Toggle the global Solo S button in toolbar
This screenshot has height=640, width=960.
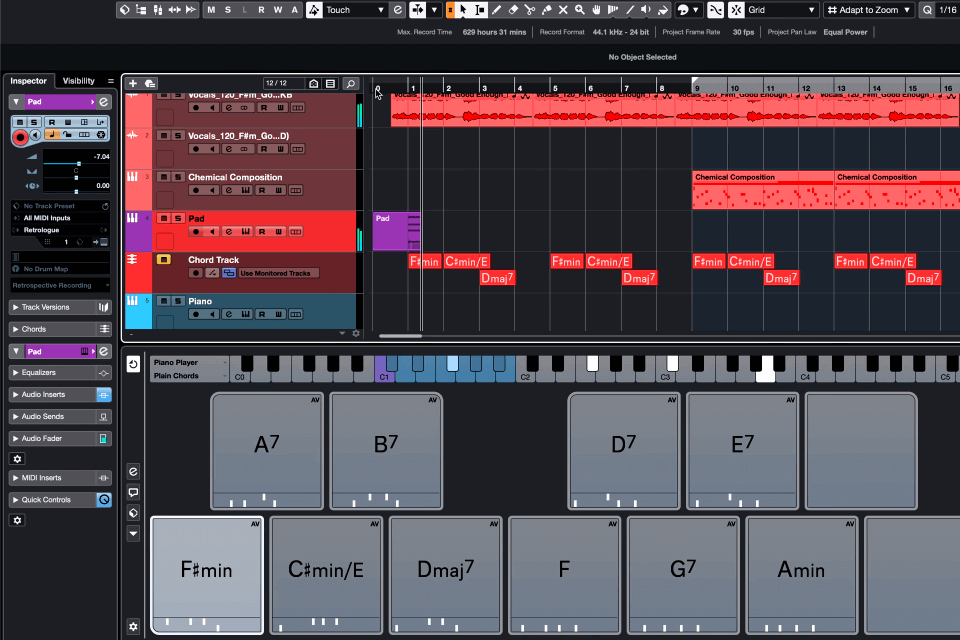[x=228, y=10]
